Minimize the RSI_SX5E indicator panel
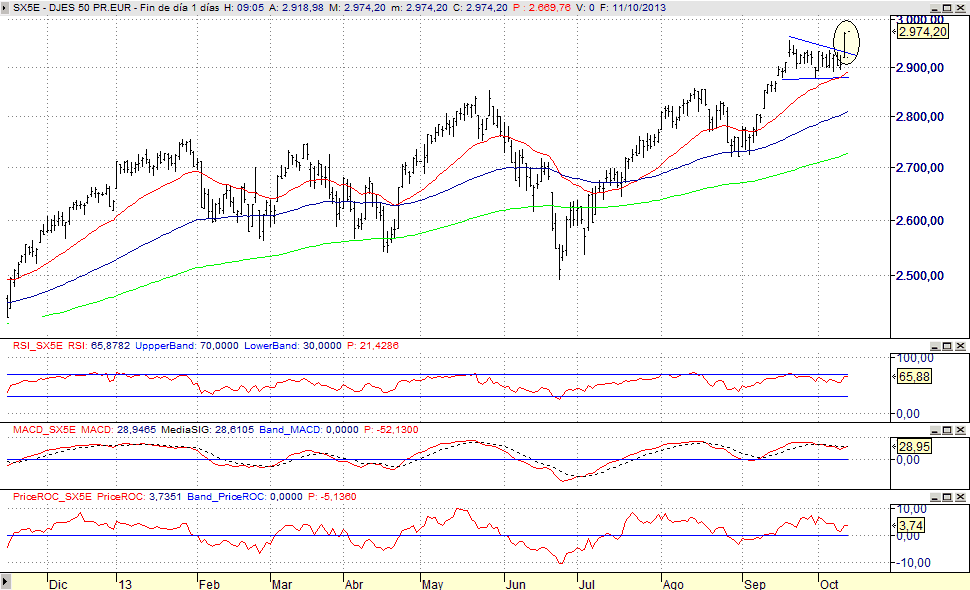 click(934, 346)
